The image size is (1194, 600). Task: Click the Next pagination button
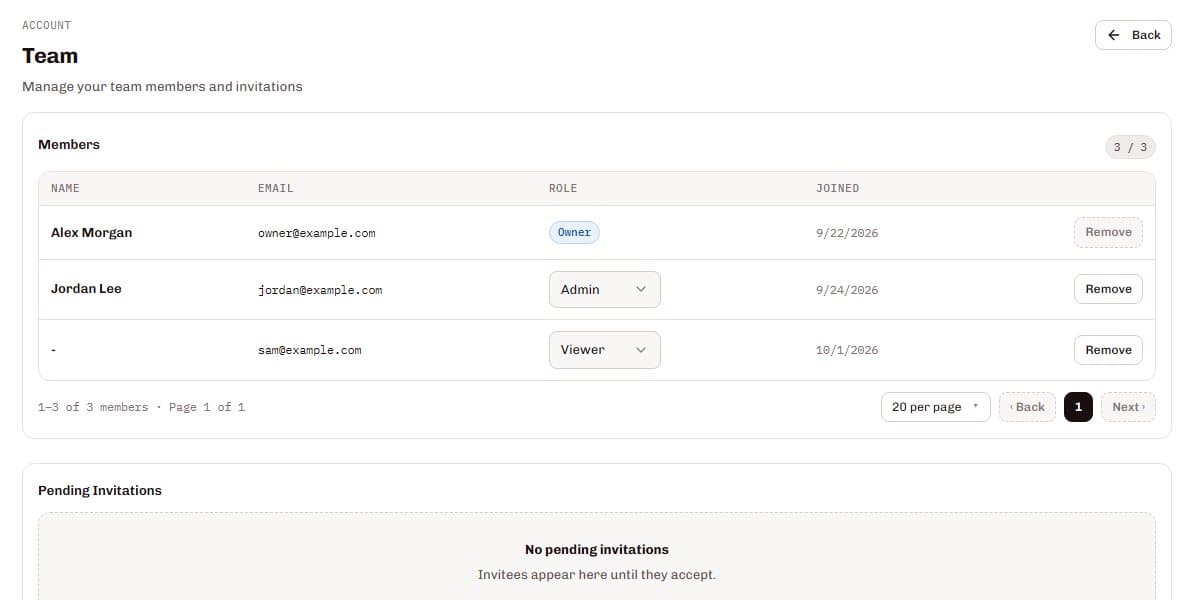point(1128,407)
